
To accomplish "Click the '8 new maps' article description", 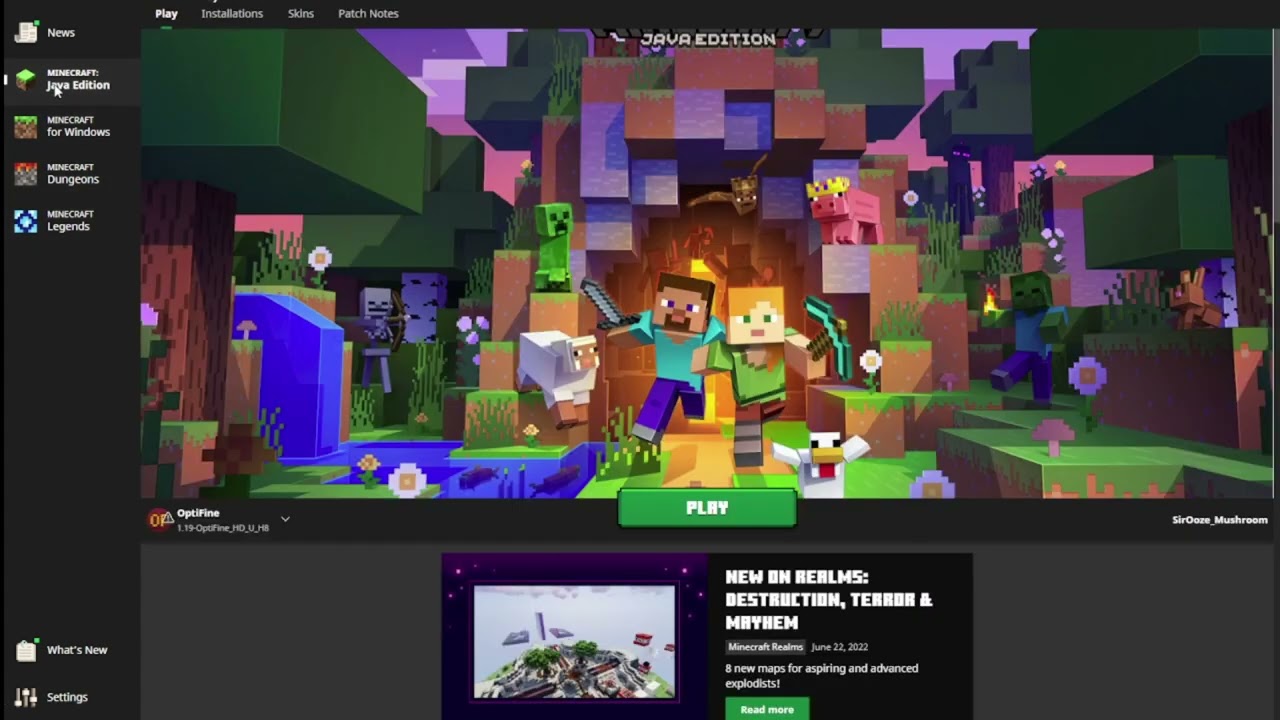I will [822, 676].
